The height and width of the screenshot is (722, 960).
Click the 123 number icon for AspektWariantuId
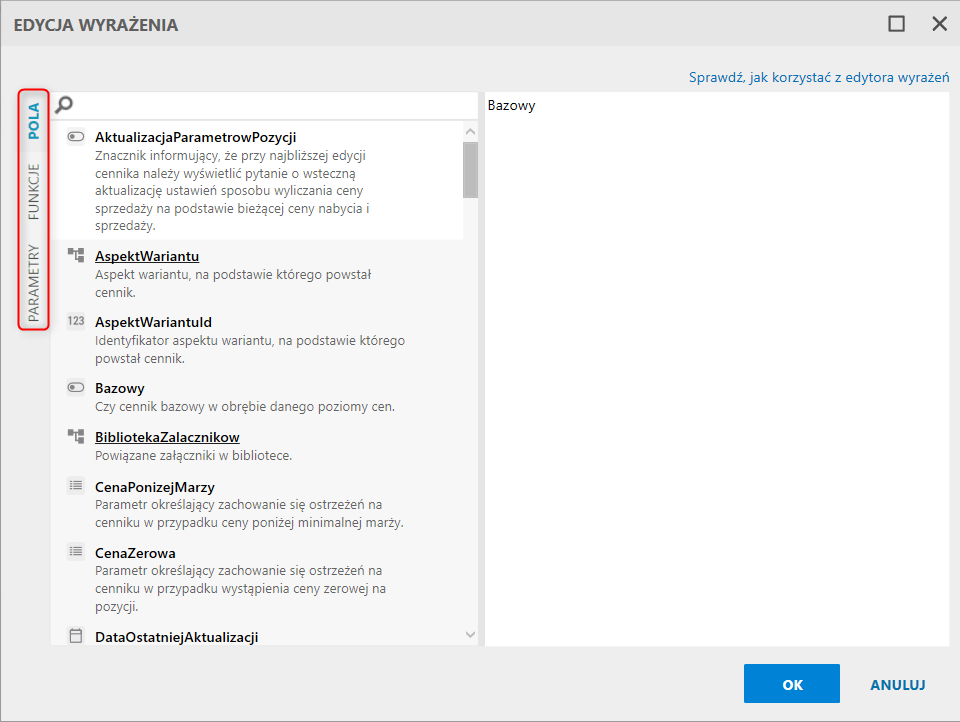coord(76,322)
